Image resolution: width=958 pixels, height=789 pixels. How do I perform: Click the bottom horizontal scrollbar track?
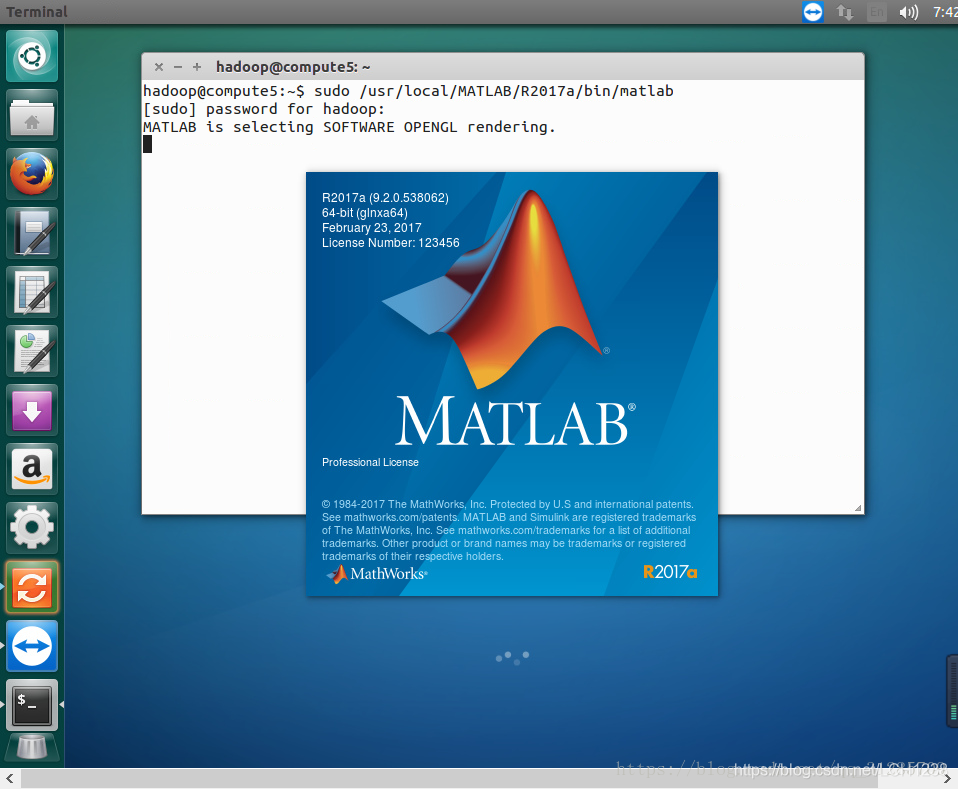click(450, 779)
